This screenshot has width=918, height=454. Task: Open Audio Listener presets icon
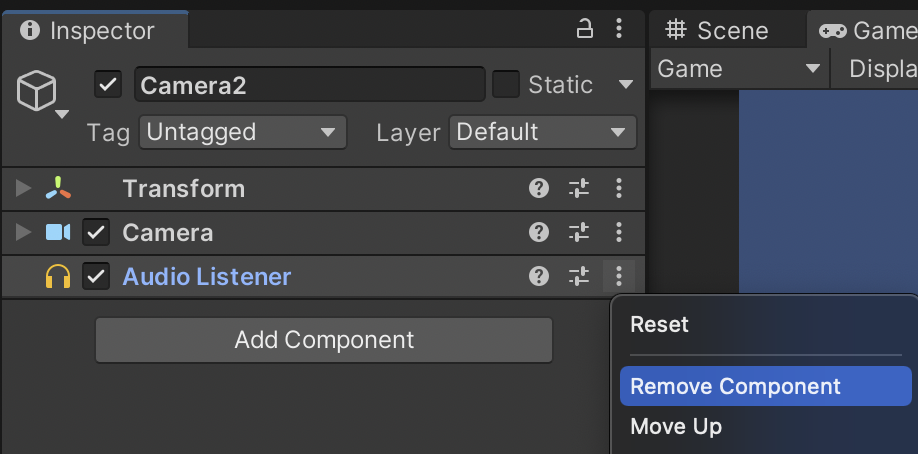click(579, 276)
